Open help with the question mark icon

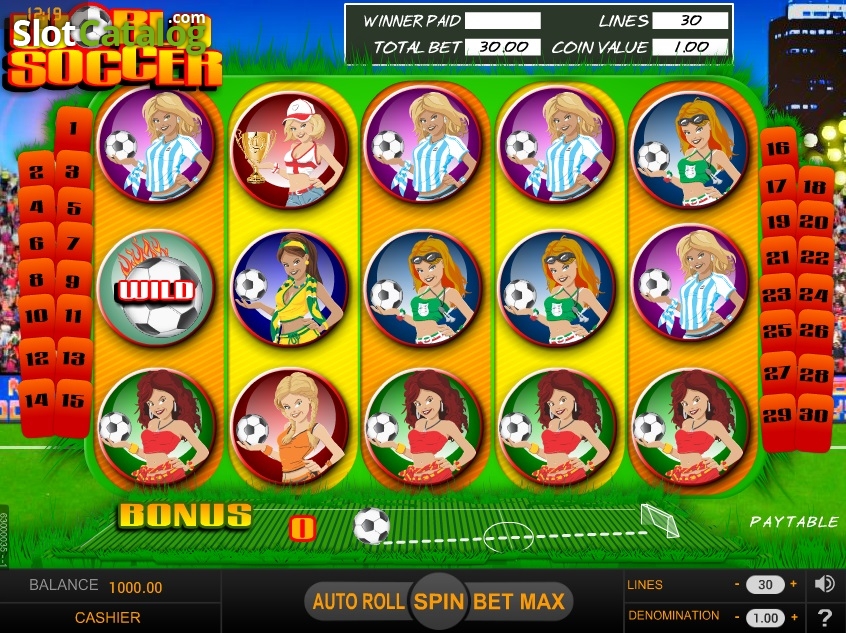(x=825, y=617)
